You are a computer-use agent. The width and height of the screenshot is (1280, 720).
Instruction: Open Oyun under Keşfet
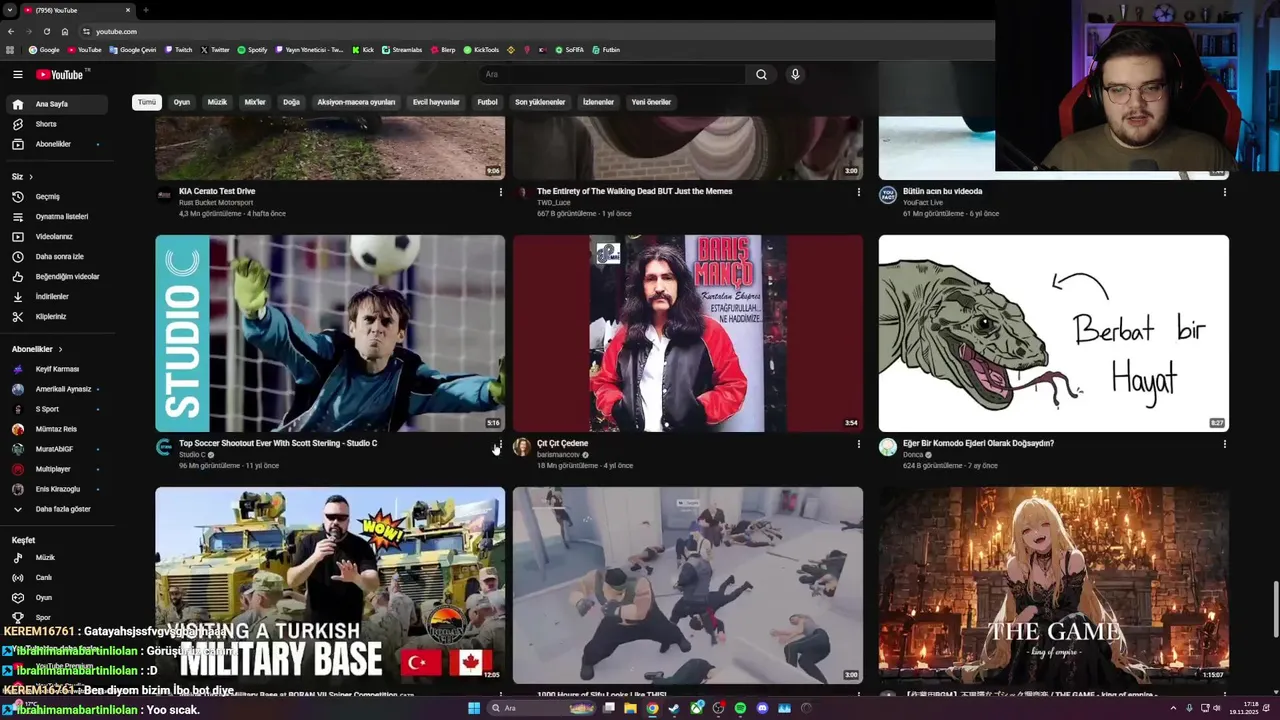pos(57,597)
